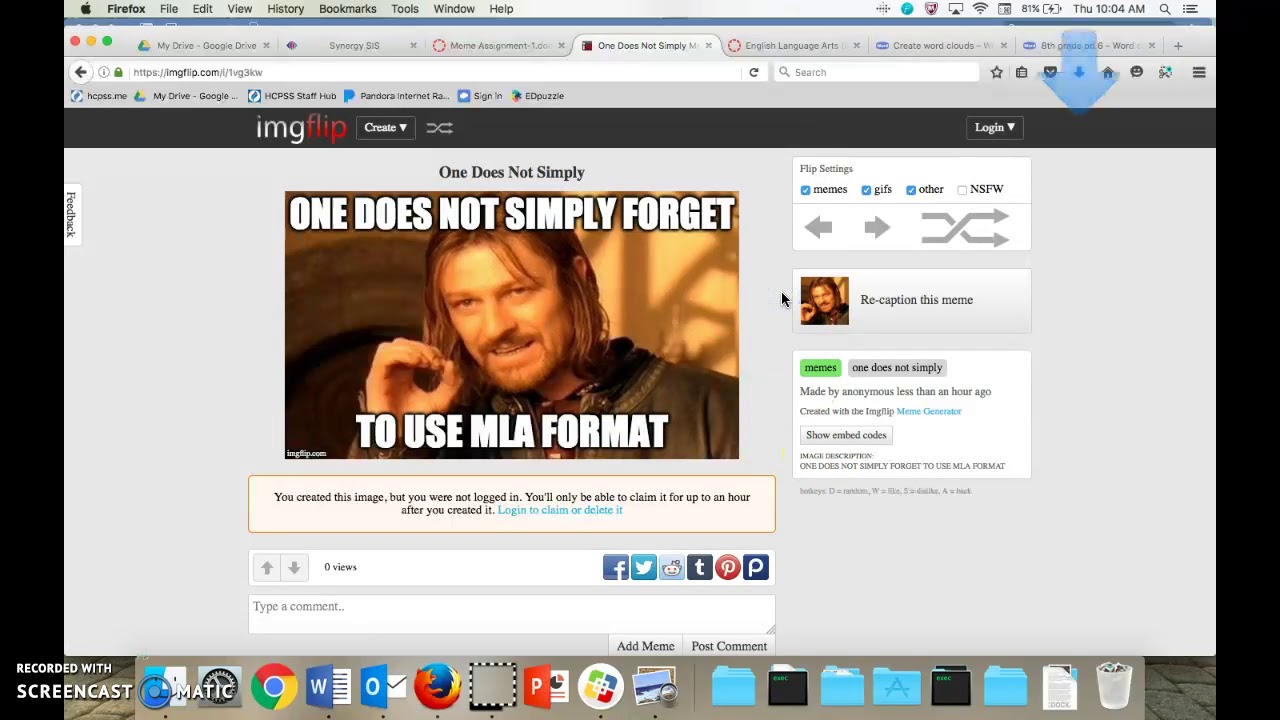Open PowerPoint from the Dock
This screenshot has width=1280, height=720.
[546, 688]
